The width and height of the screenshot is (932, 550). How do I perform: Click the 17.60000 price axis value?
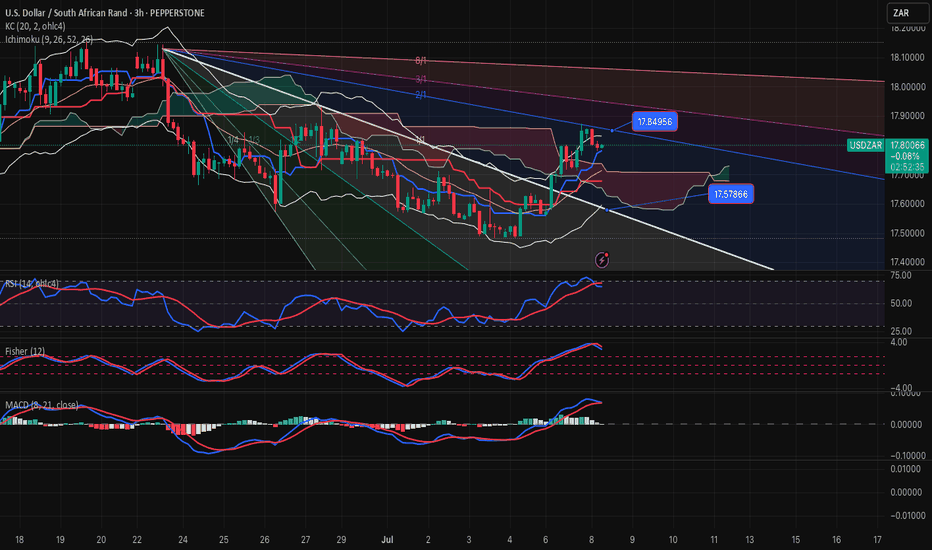[x=908, y=204]
